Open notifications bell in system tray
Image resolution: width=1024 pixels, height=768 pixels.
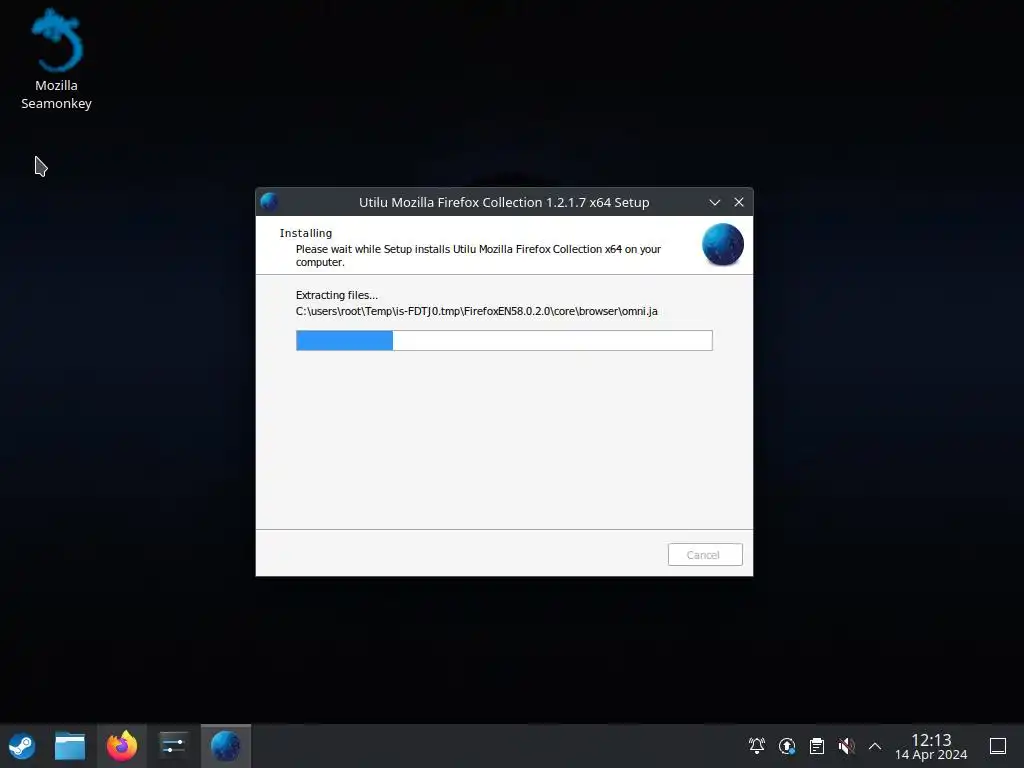(757, 746)
